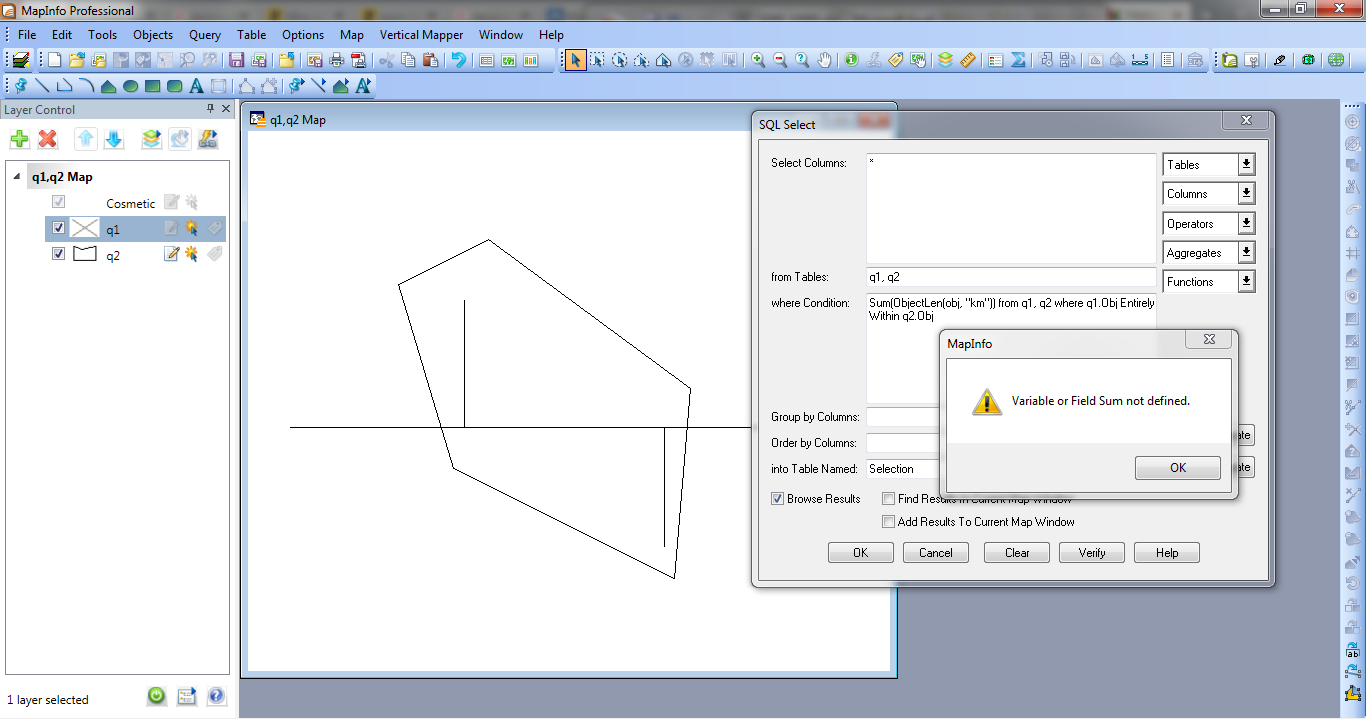Activate the Info tool icon
This screenshot has height=719, width=1366.
tap(851, 60)
